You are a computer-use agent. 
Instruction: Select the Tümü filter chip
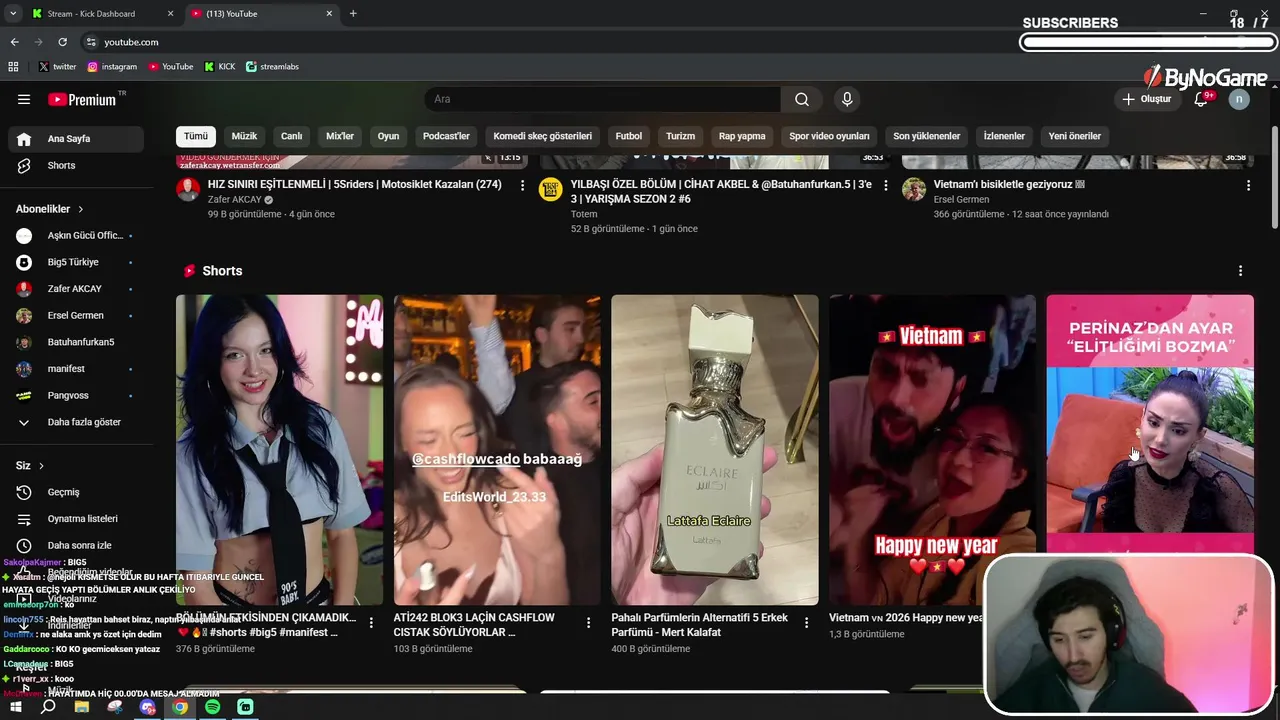tap(196, 136)
